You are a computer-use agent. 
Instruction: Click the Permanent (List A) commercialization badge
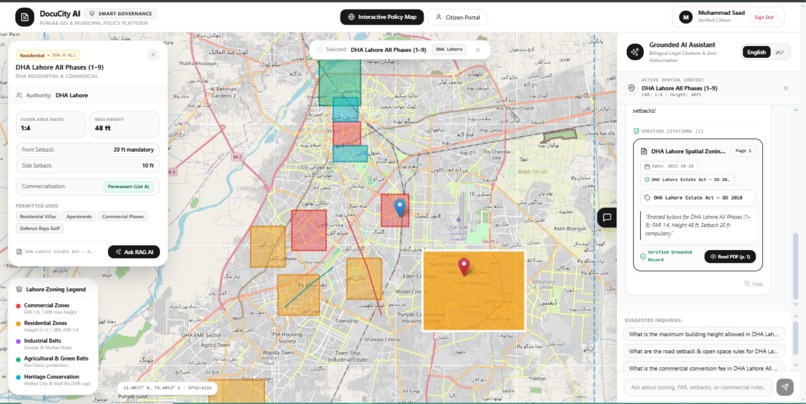click(x=129, y=187)
